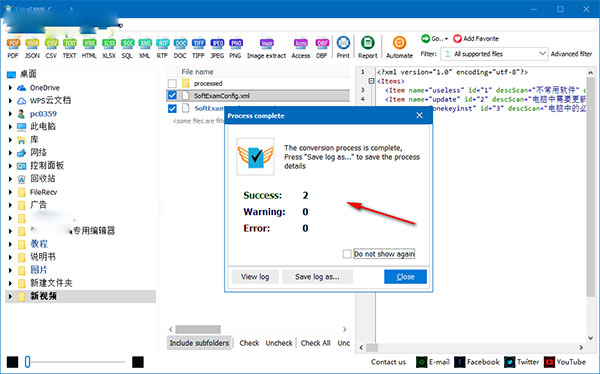Expand the 控制面板 tree node
This screenshot has width=600, height=374.
pos(10,166)
